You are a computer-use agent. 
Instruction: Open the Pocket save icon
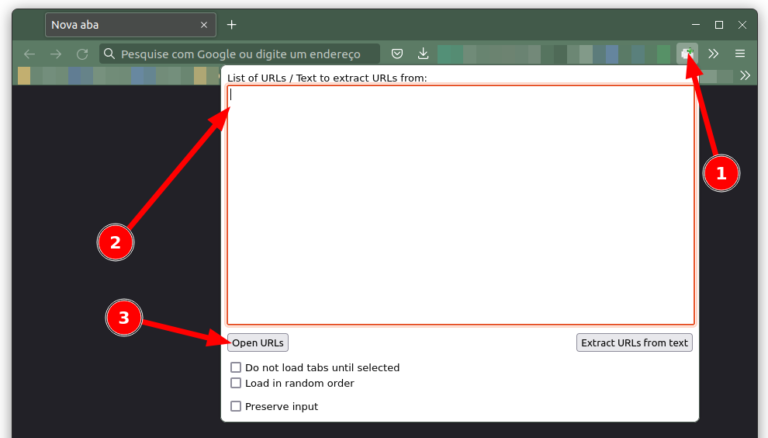(x=397, y=54)
